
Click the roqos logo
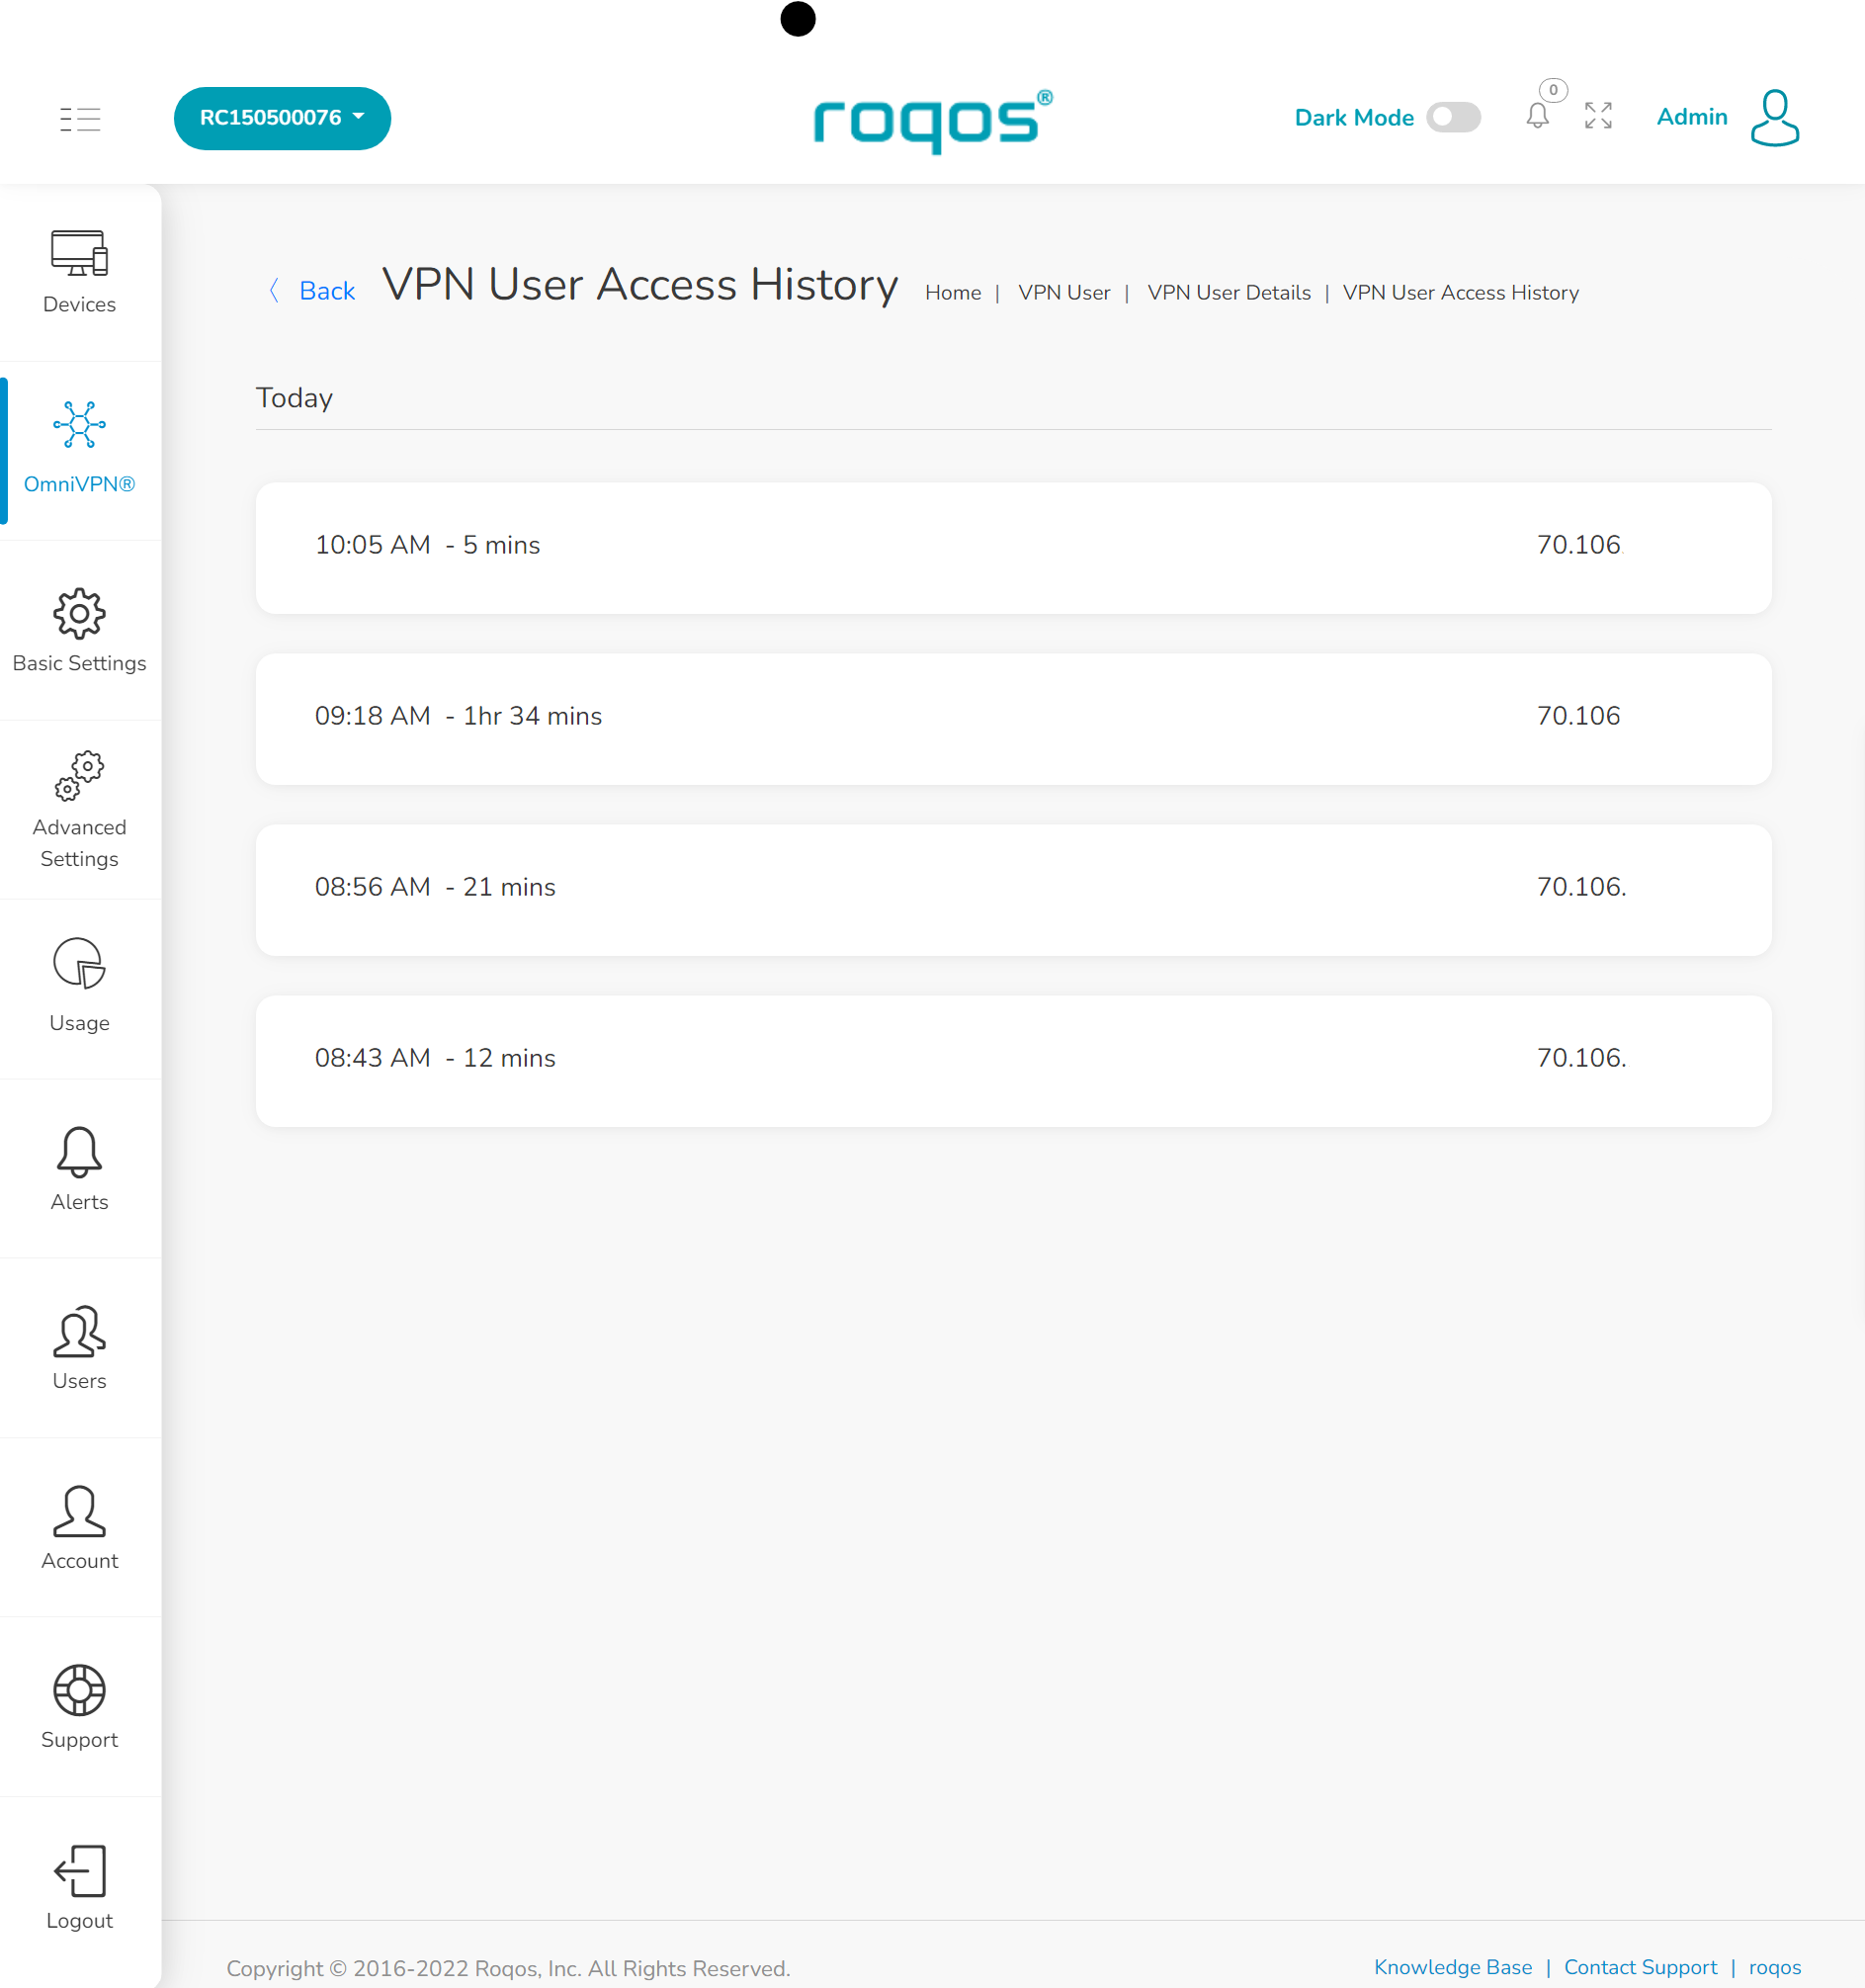click(932, 120)
